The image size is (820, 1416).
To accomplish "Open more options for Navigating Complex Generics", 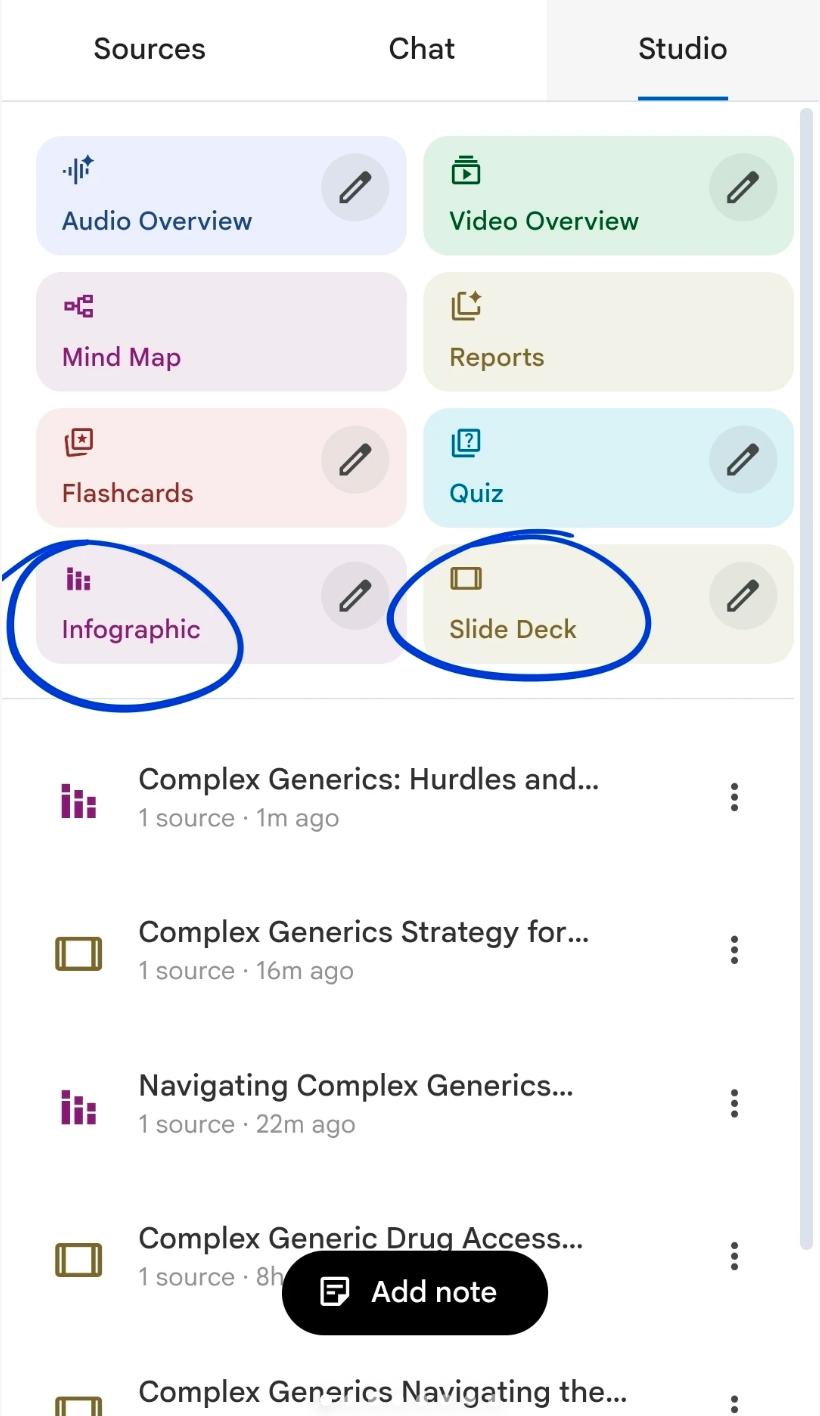I will coord(734,1103).
